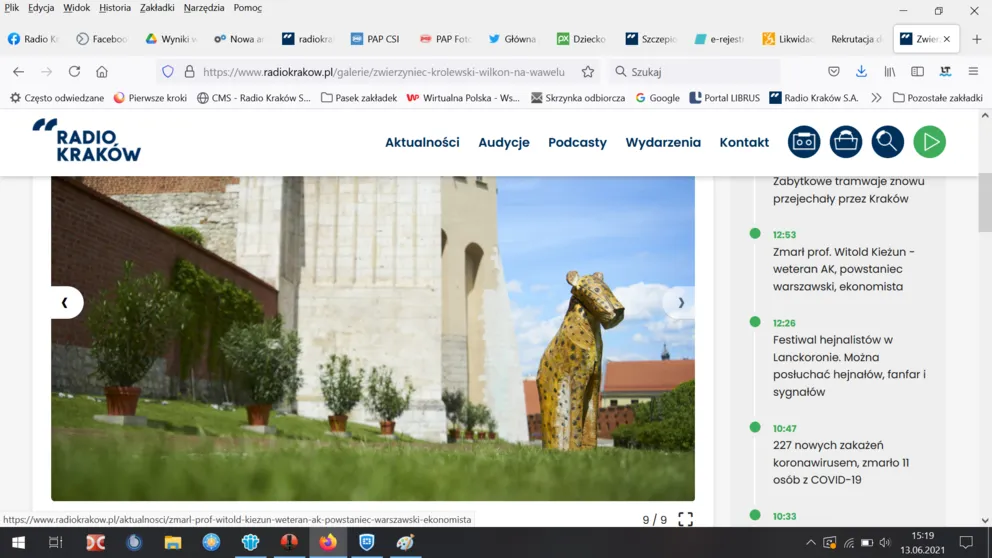This screenshot has width=992, height=558.
Task: Switch to the Główna Twitter tab
Action: point(514,39)
